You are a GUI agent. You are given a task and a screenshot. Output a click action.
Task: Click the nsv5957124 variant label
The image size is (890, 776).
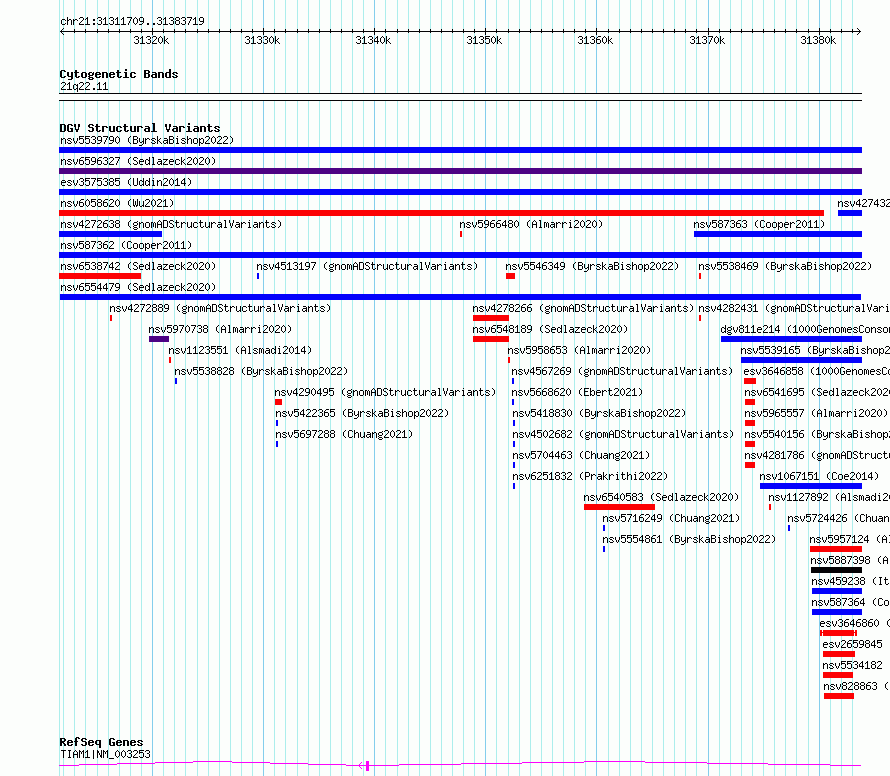[849, 539]
